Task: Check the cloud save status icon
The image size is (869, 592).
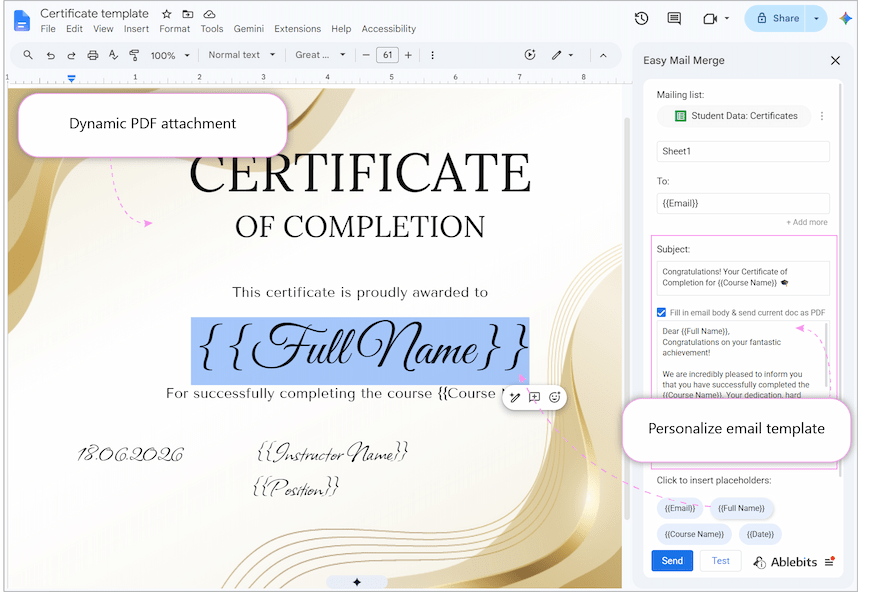Action: (209, 14)
